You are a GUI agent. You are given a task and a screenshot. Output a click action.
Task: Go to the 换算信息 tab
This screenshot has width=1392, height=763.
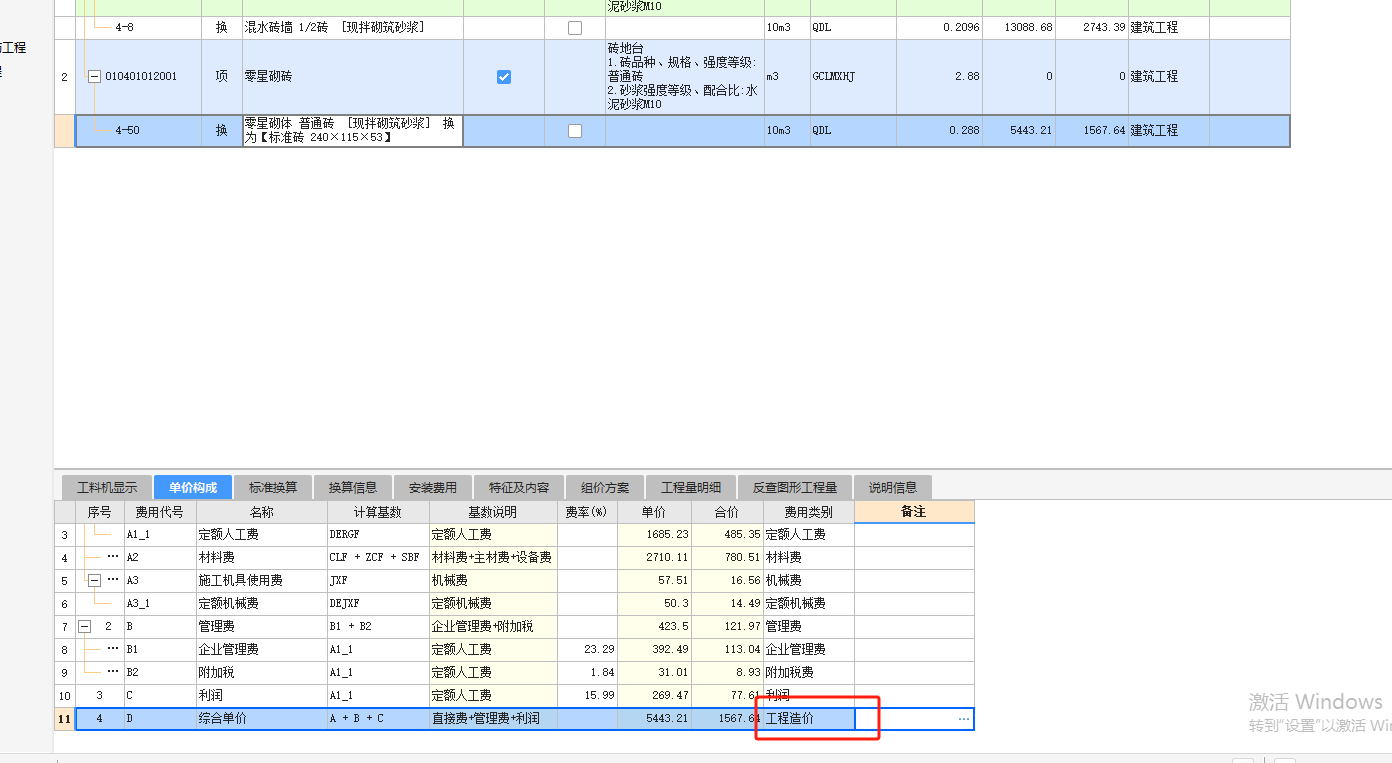coord(353,488)
